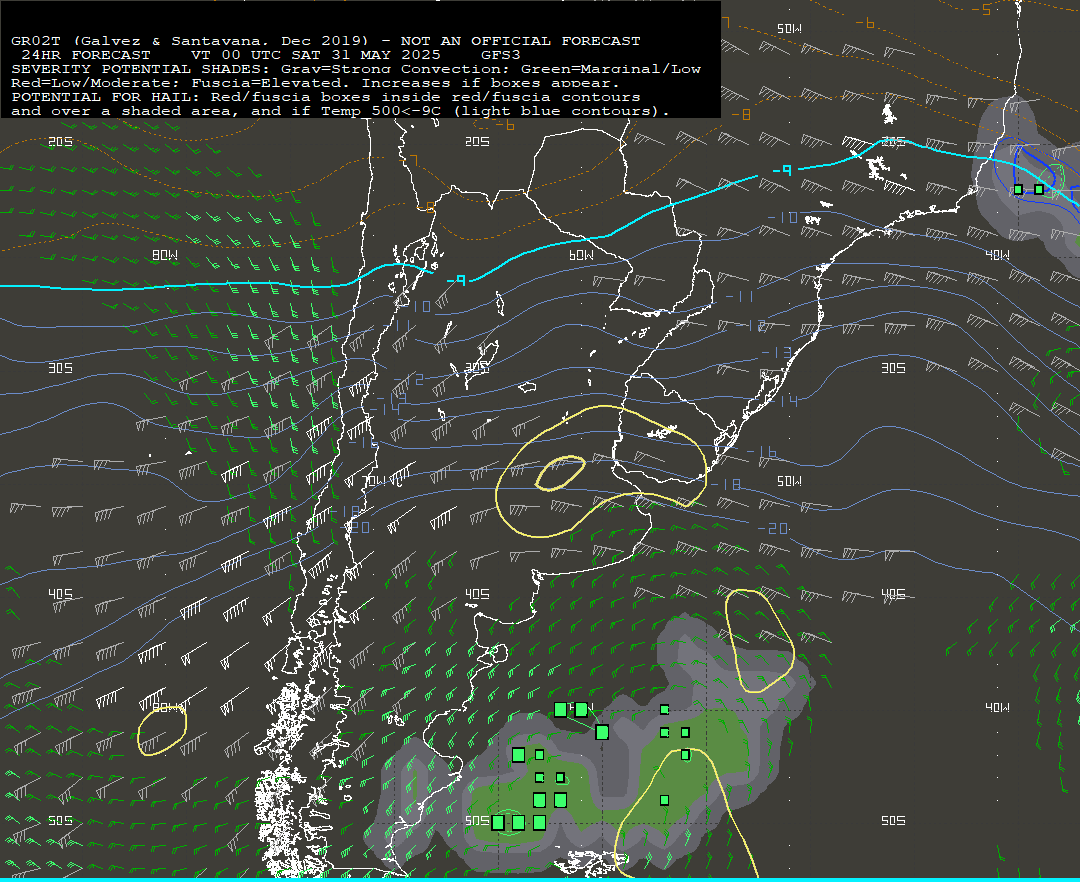This screenshot has width=1080, height=882.
Task: Select the 40S label over Argentina
Action: click(x=477, y=594)
